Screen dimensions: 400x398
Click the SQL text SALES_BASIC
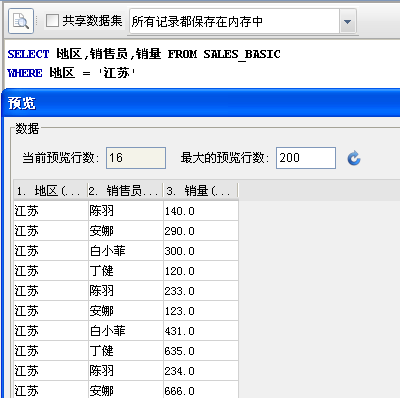(242, 54)
